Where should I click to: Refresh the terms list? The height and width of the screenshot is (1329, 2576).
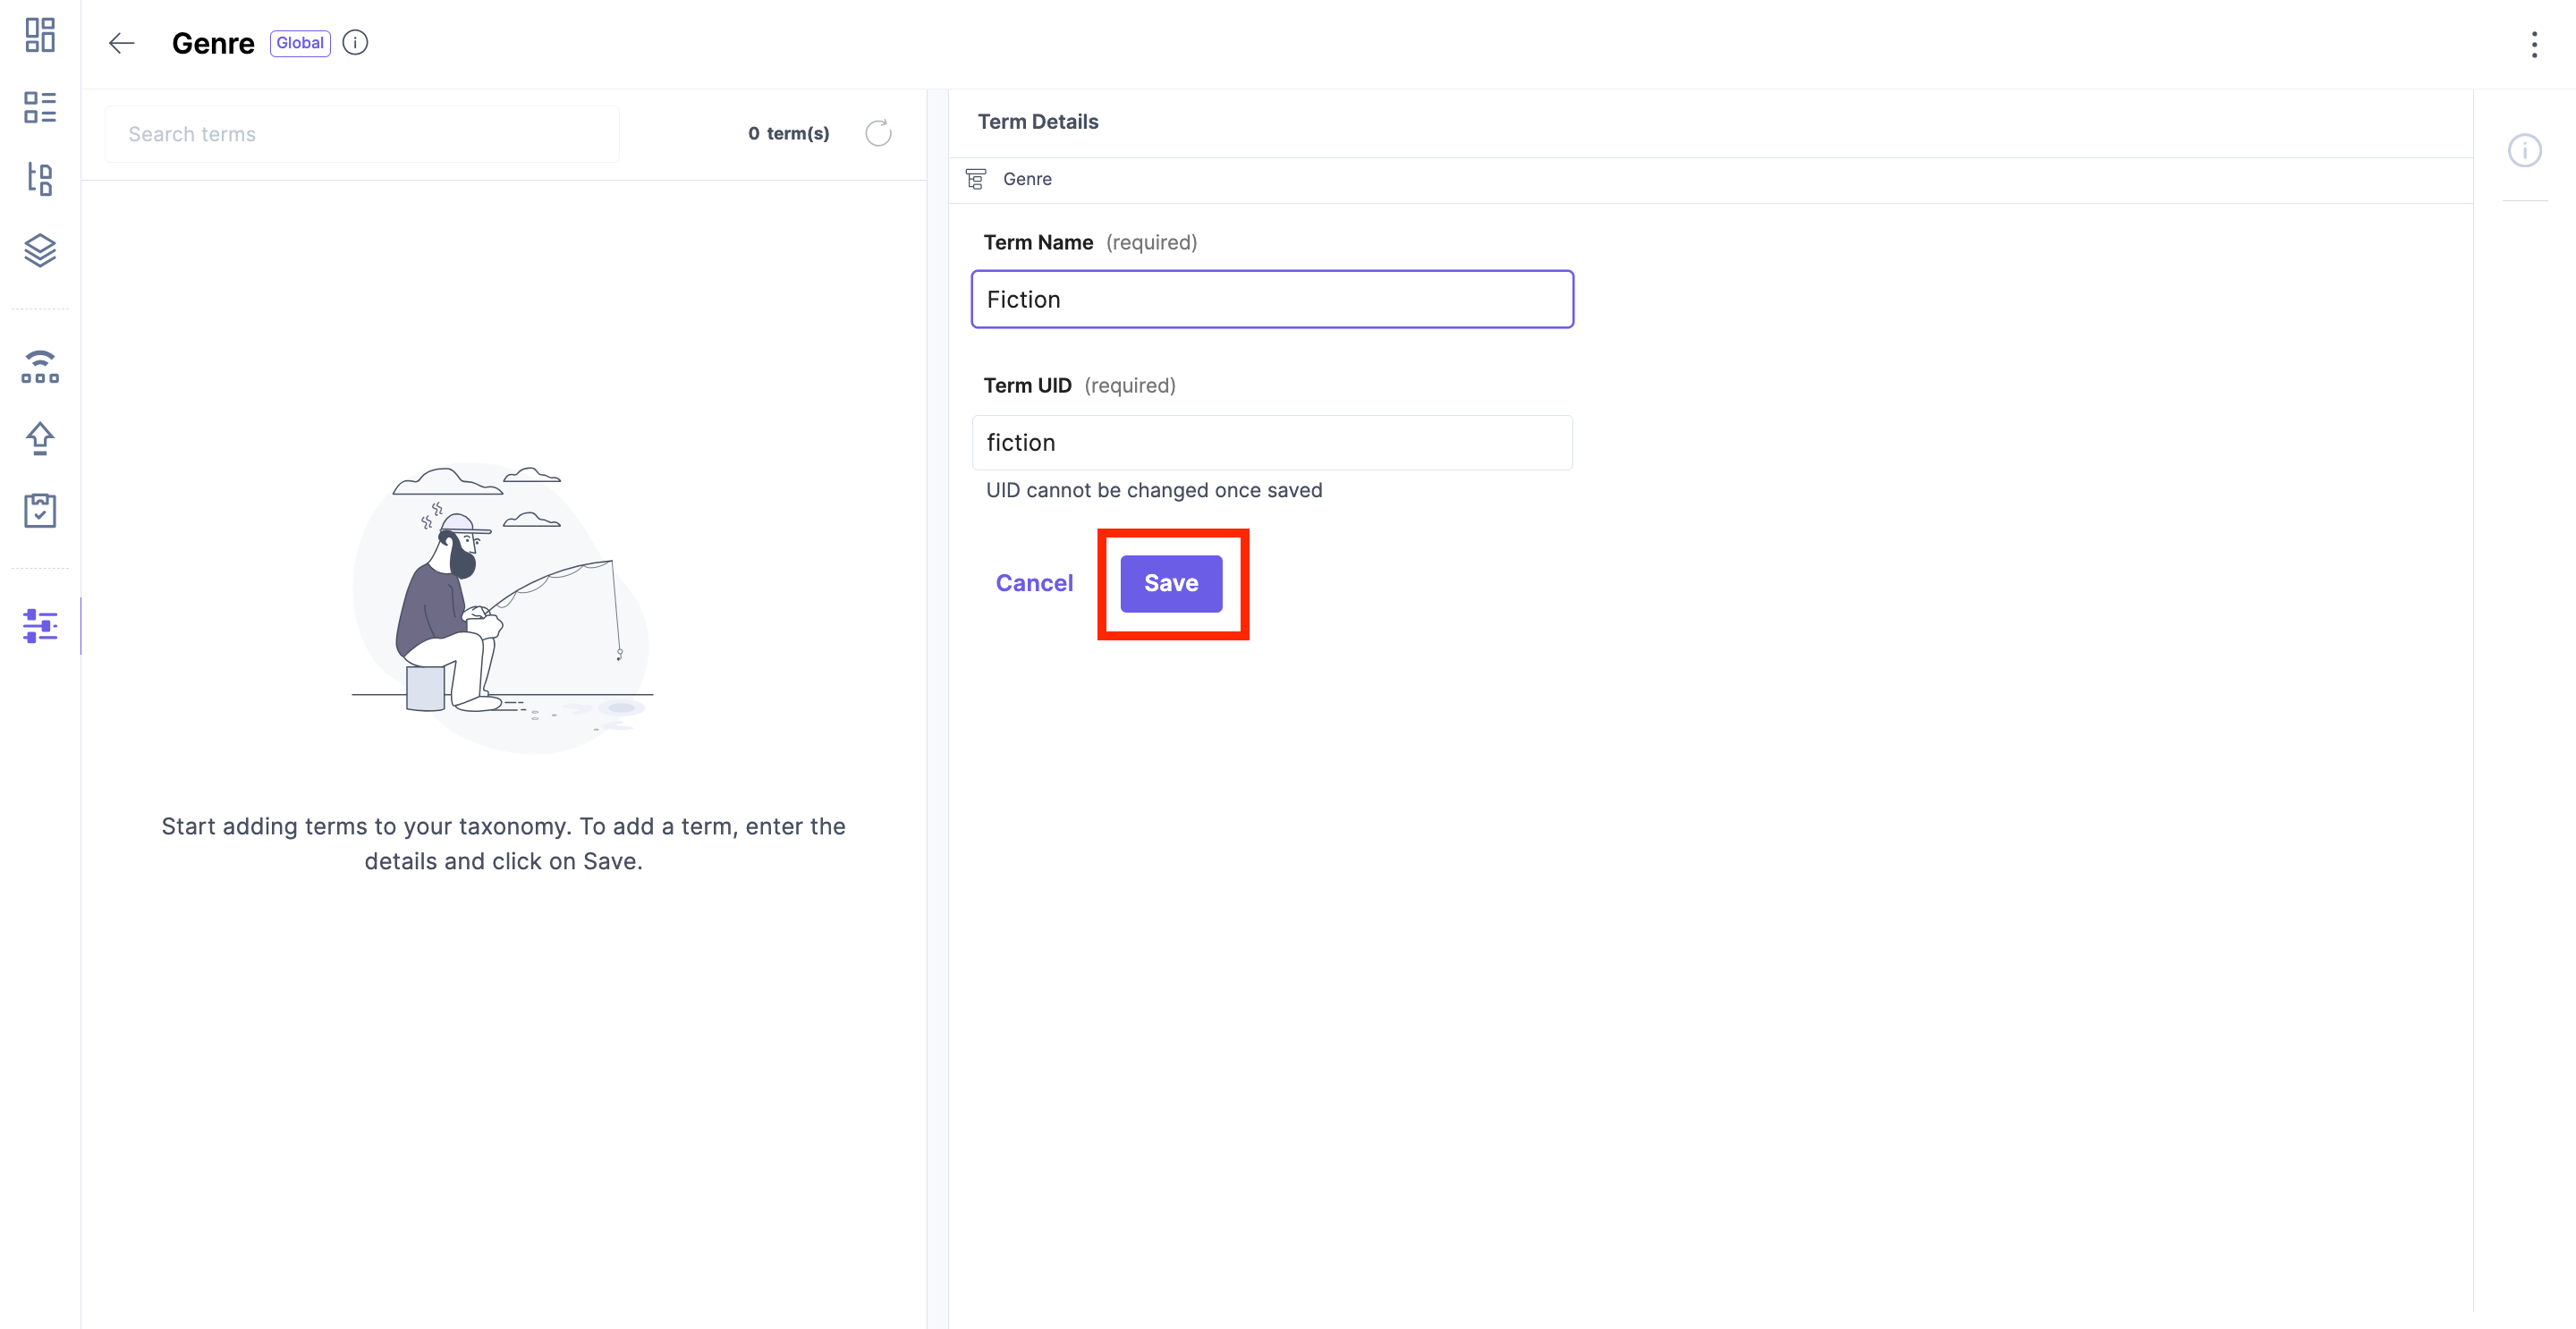[878, 133]
